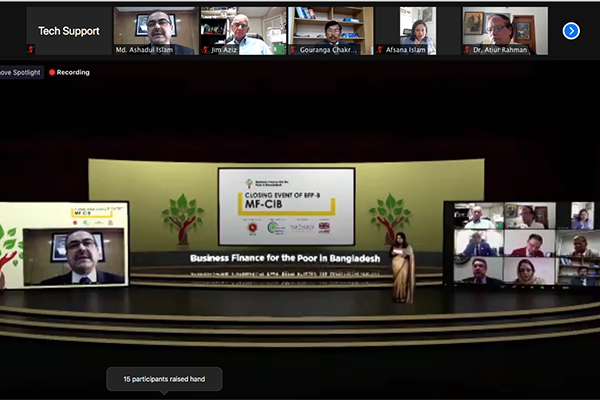Click the 'Afsana Islam' name label

click(406, 50)
